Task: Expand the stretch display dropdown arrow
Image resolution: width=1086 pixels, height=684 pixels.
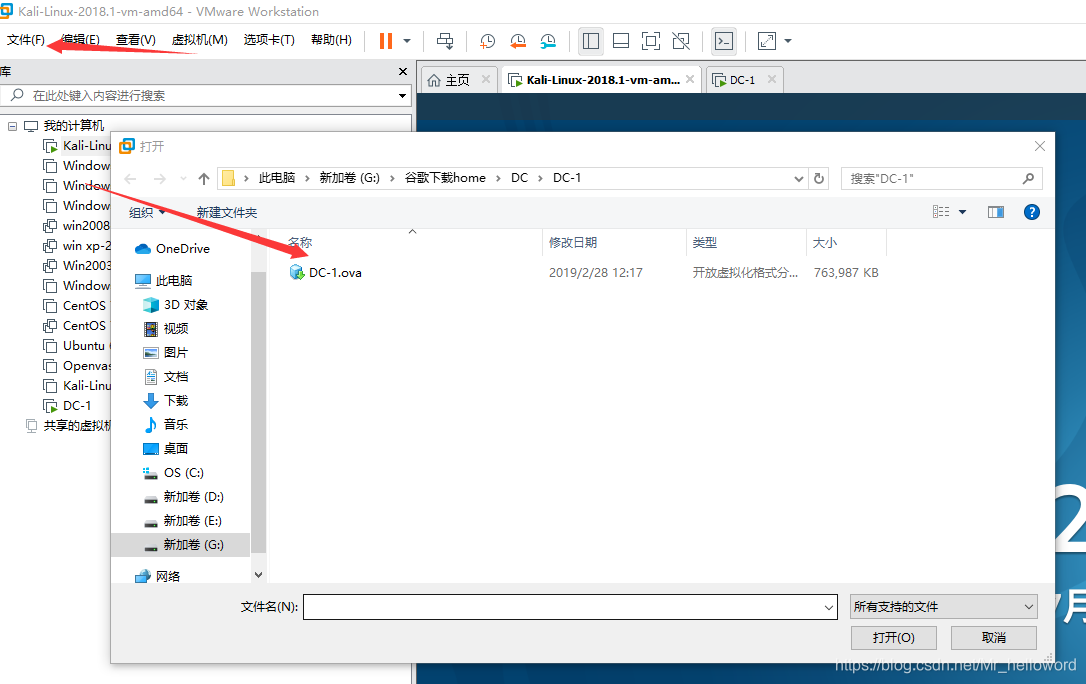Action: tap(787, 41)
